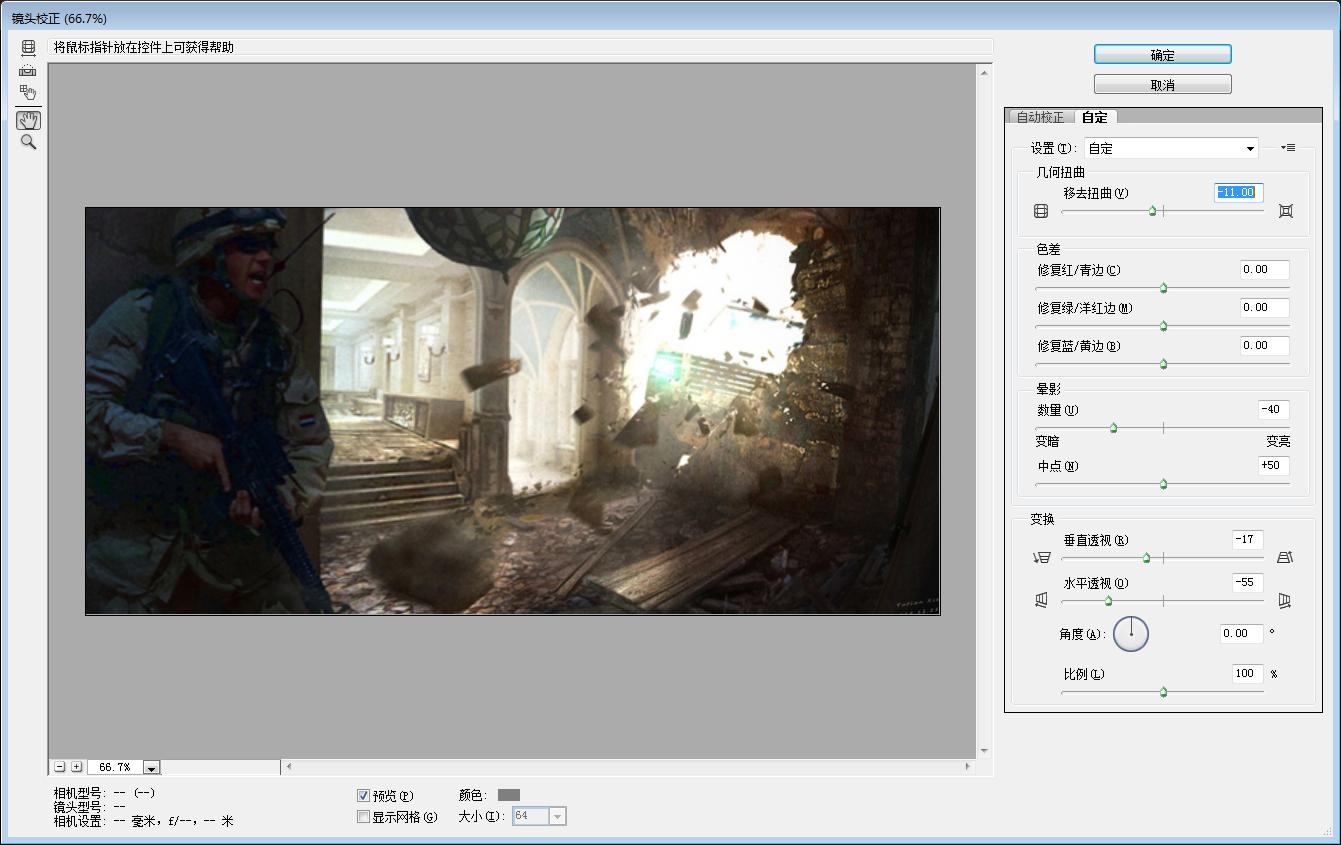1341x845 pixels.
Task: Open the zoom percentage dropdown arrow
Action: 151,767
